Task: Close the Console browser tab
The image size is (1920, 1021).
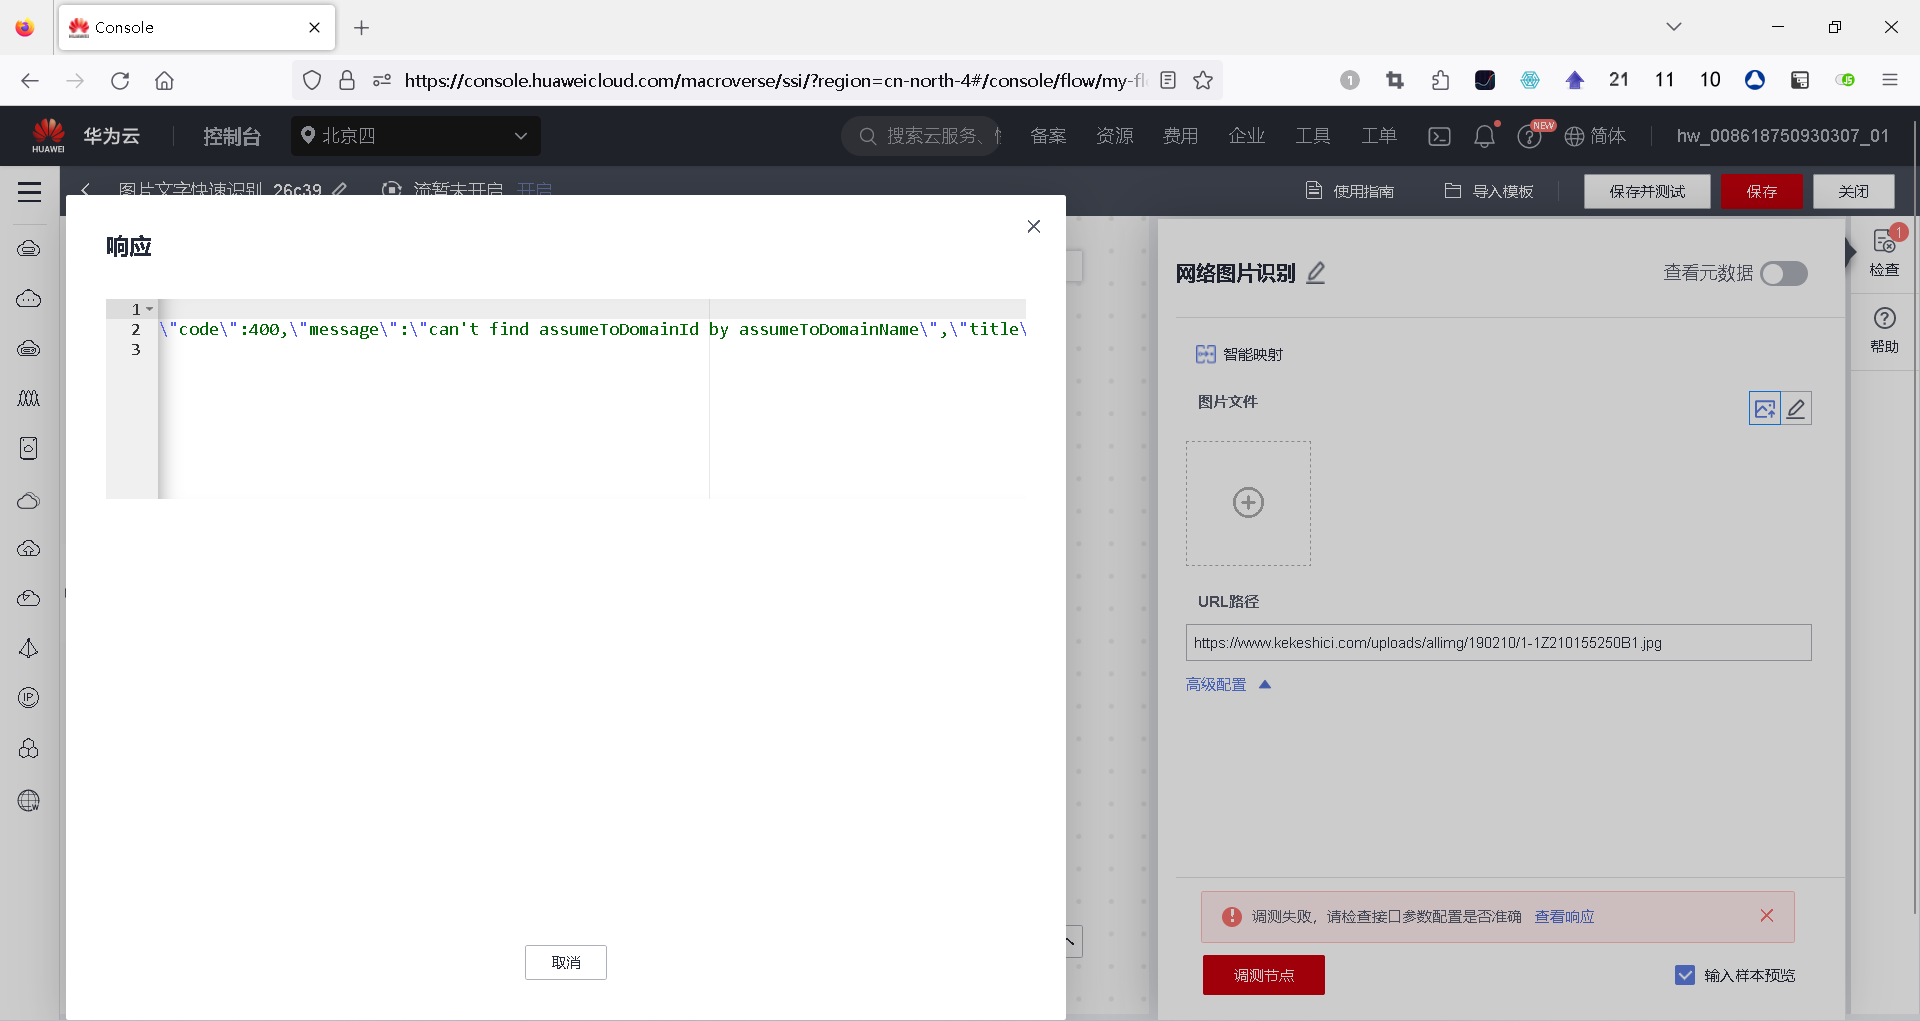Action: 314,28
